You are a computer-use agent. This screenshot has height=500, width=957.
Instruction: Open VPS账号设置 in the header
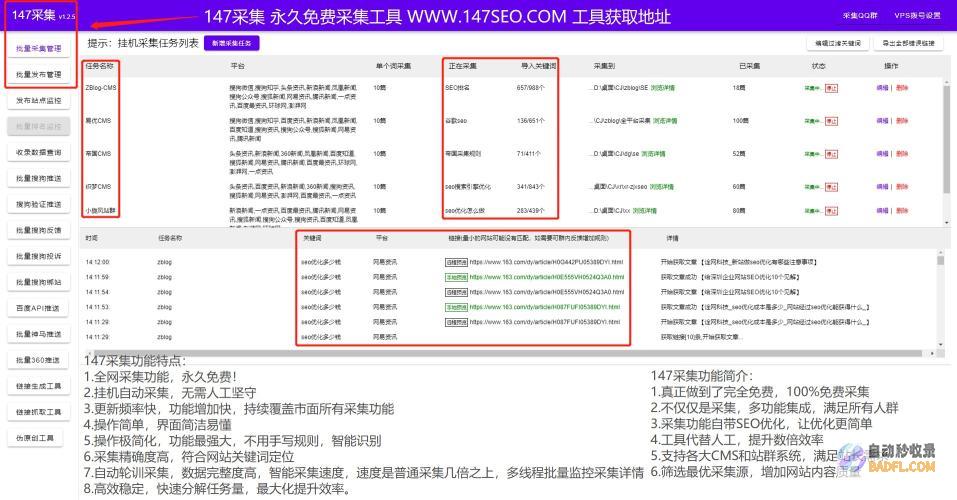pos(917,16)
